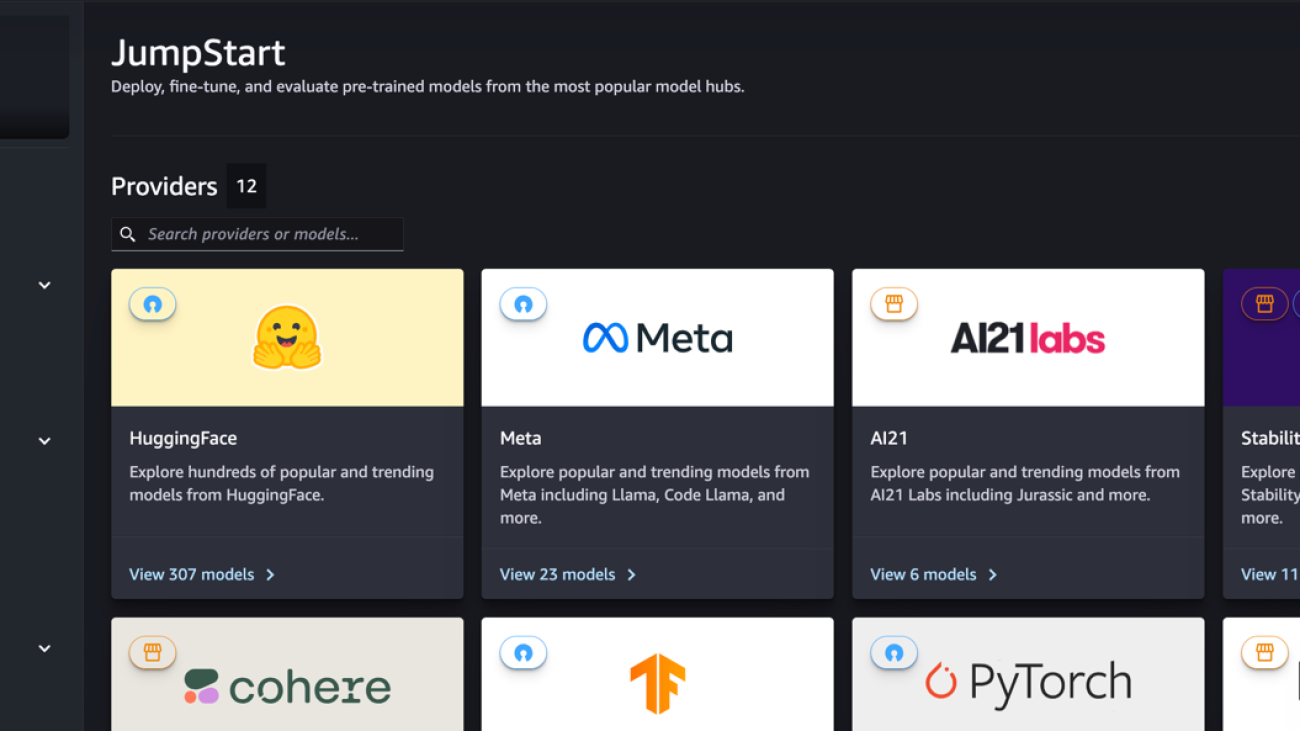
Task: Expand the third sidebar chevron section
Action: point(44,648)
